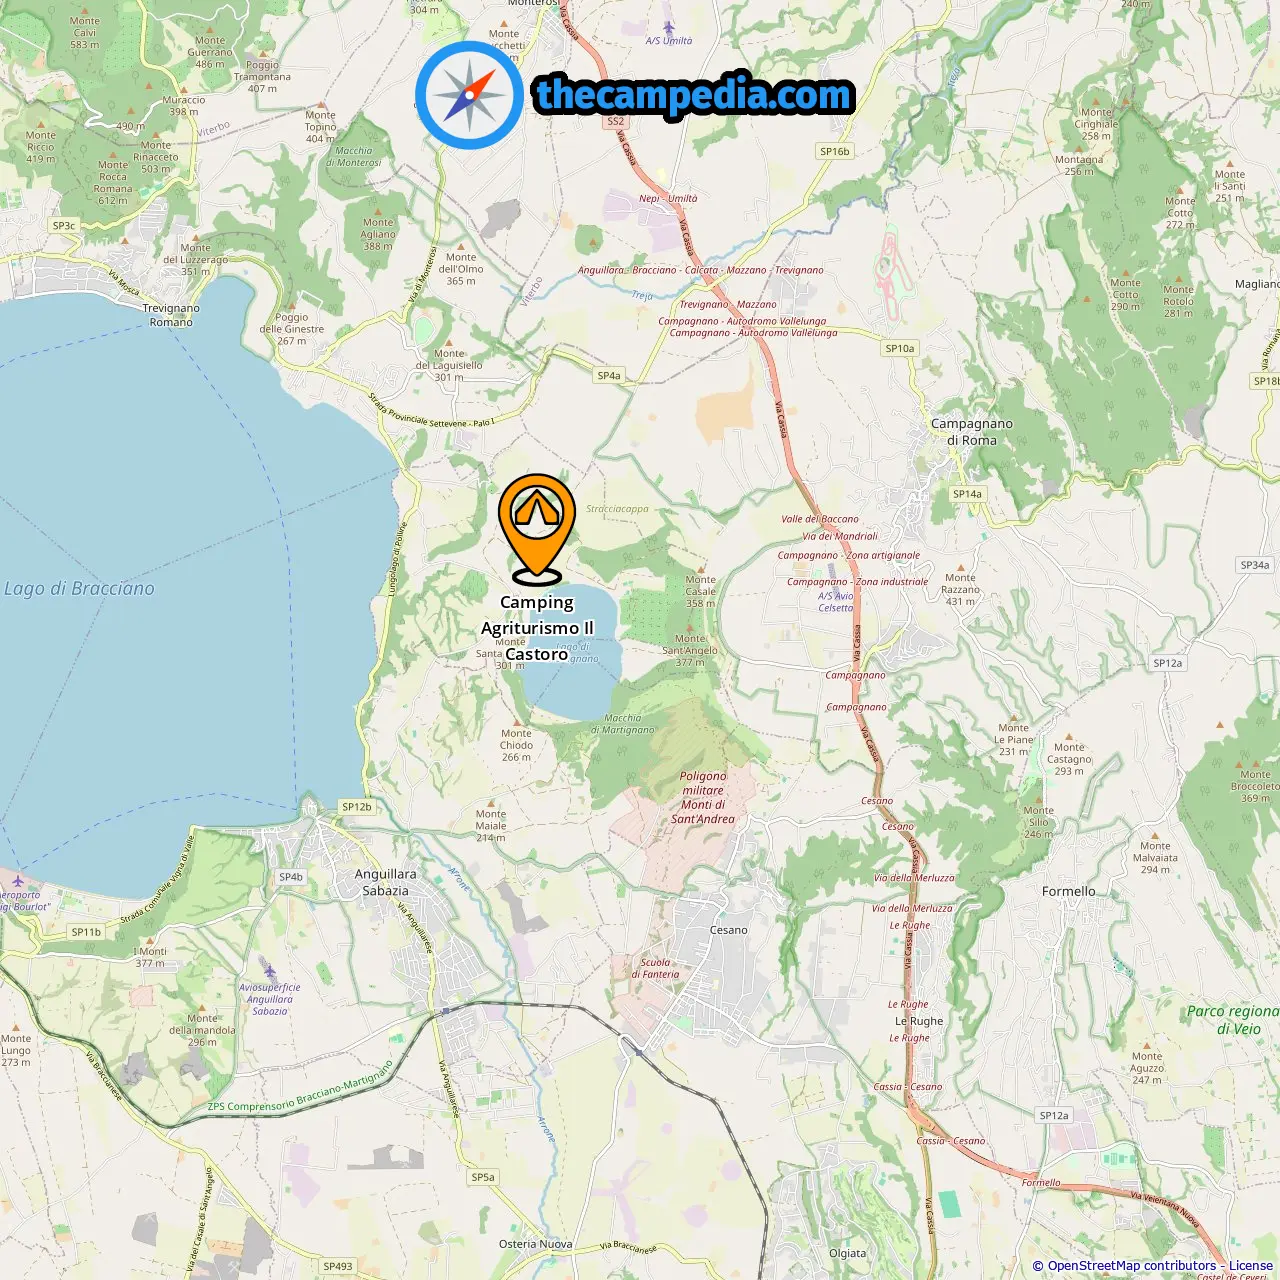Click the Lago di Bracciano label
Viewport: 1280px width, 1280px height.
[x=80, y=589]
